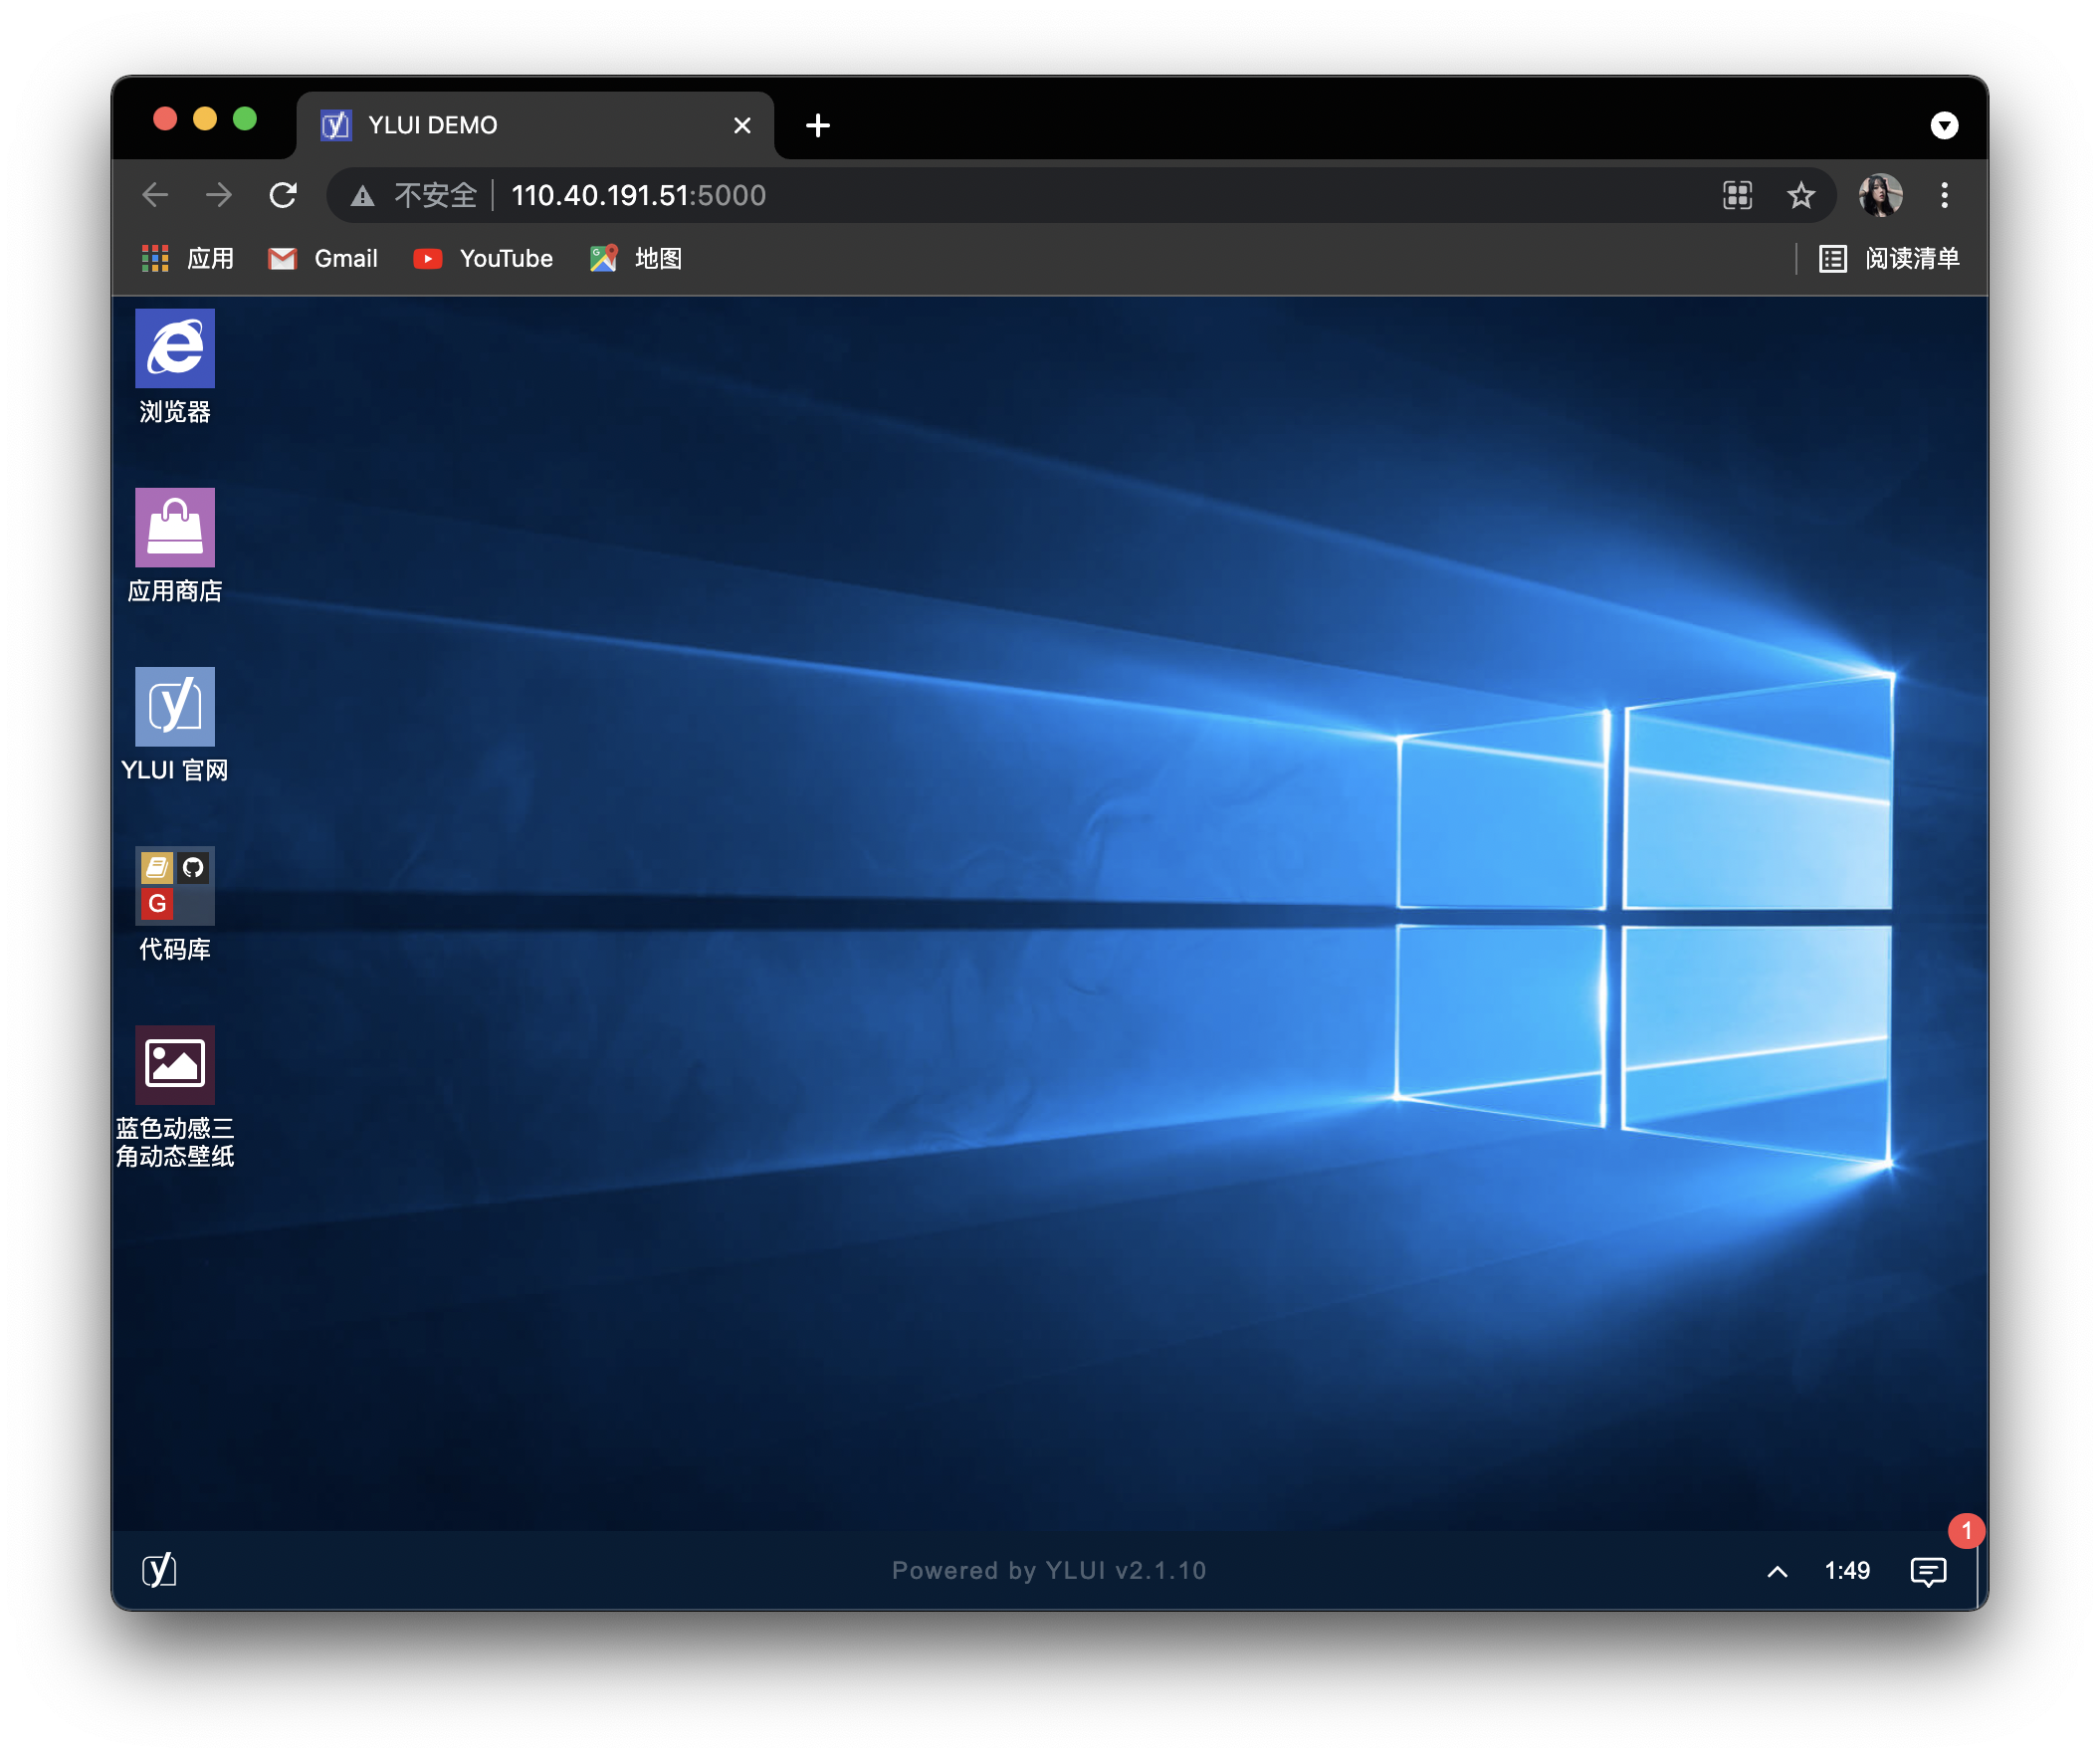
Task: Expand the taskbar tray chevron
Action: pyautogui.click(x=1776, y=1571)
